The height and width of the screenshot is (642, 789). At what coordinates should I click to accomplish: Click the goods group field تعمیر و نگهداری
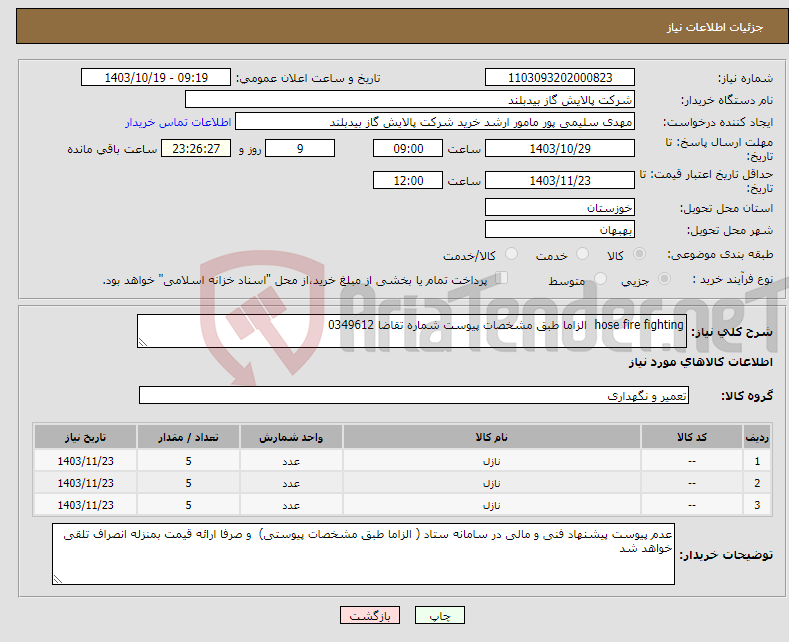(x=414, y=395)
